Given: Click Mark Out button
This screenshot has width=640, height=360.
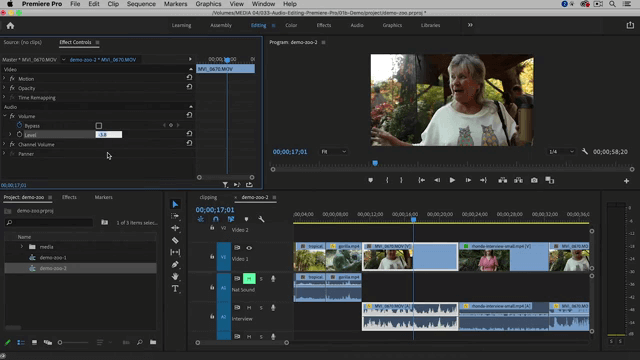Looking at the screenshot, I should coord(401,180).
